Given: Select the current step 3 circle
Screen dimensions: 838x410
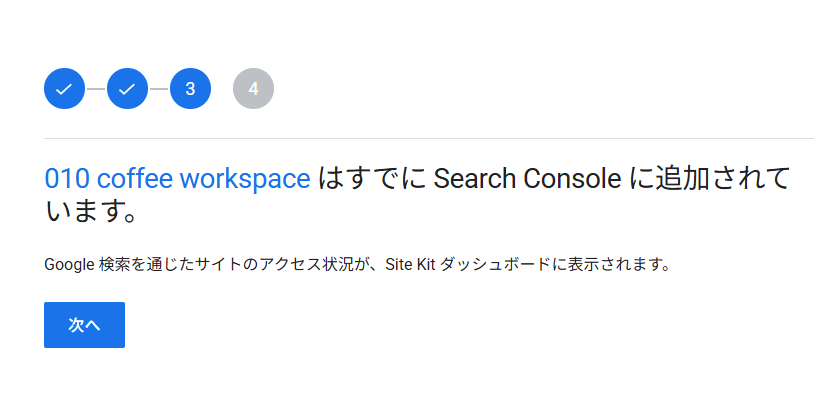Looking at the screenshot, I should pyautogui.click(x=190, y=89).
